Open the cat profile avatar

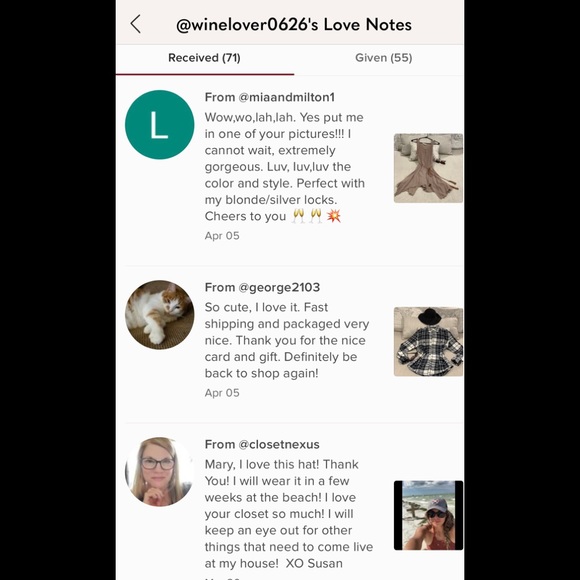tap(159, 315)
